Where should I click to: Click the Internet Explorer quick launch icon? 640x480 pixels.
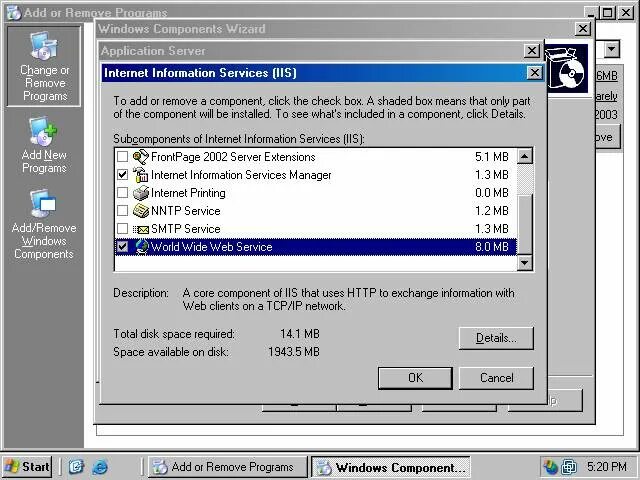coord(100,467)
